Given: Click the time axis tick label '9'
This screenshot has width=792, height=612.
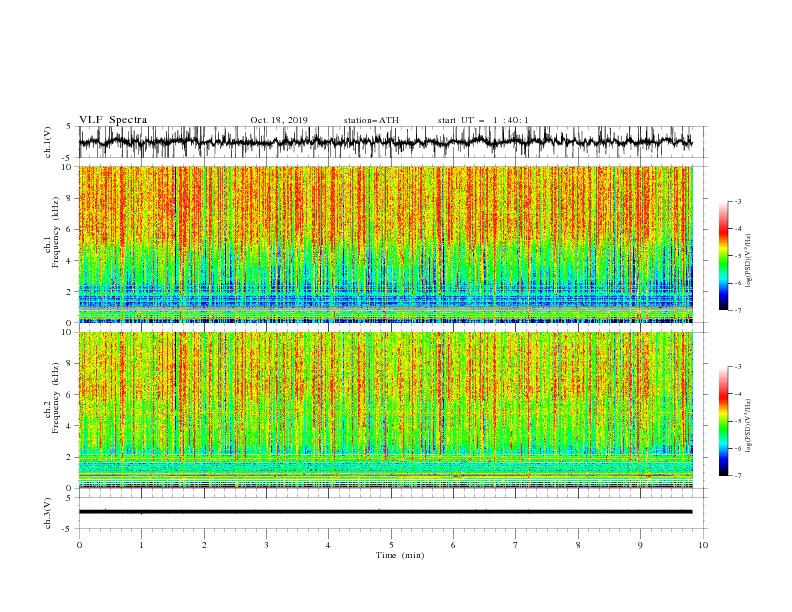Looking at the screenshot, I should (x=640, y=545).
